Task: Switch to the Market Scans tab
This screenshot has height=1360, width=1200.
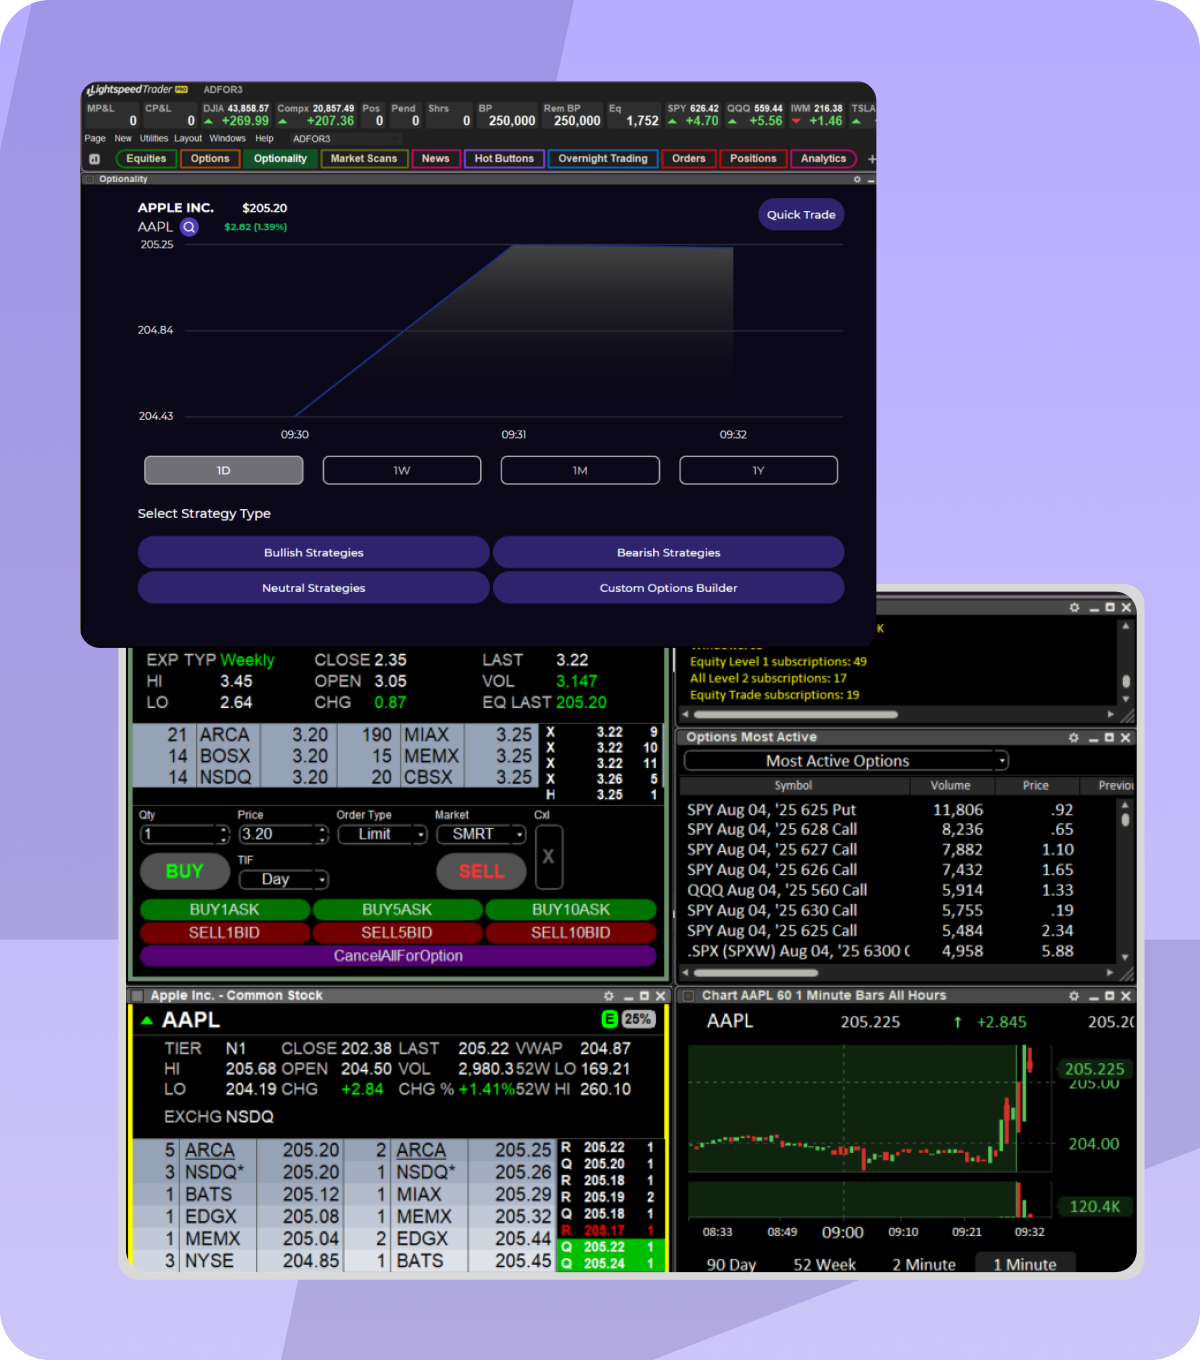Action: (x=364, y=159)
